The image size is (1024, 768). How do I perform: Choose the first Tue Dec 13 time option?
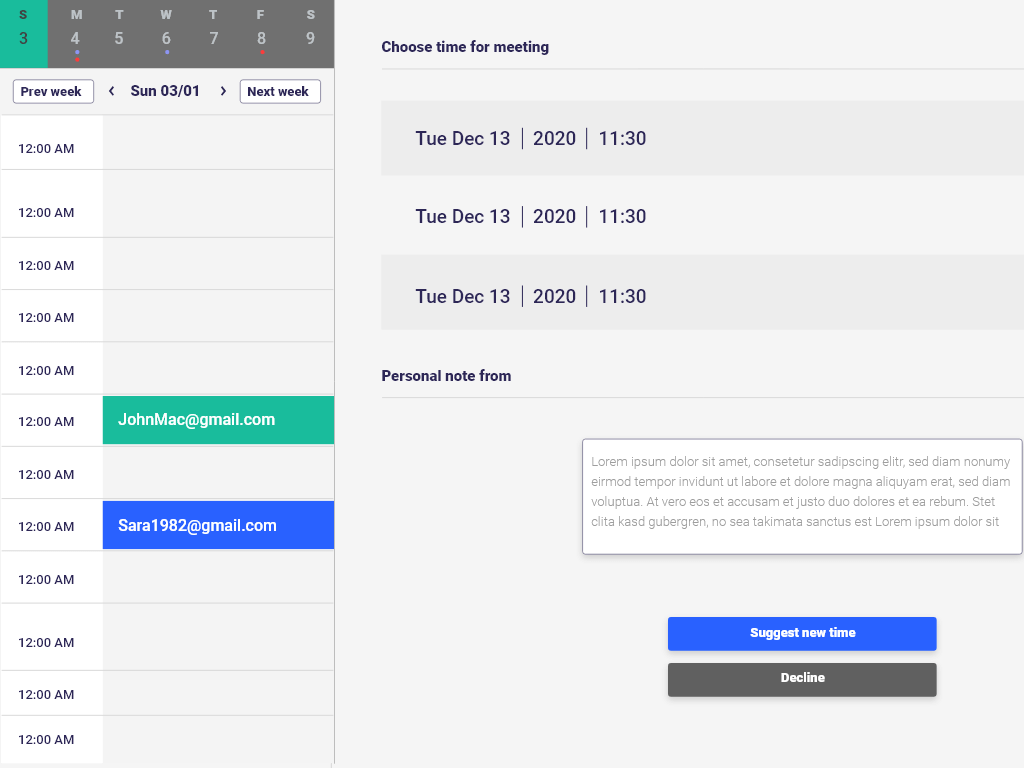tap(702, 138)
